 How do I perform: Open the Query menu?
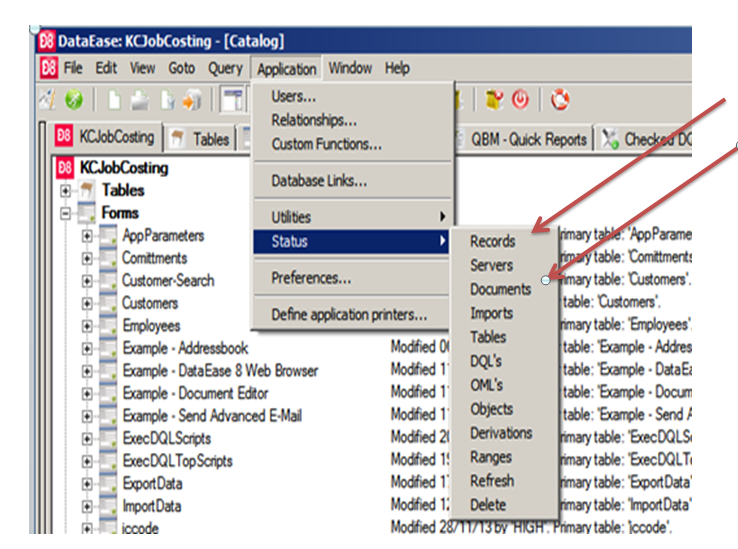tap(225, 69)
